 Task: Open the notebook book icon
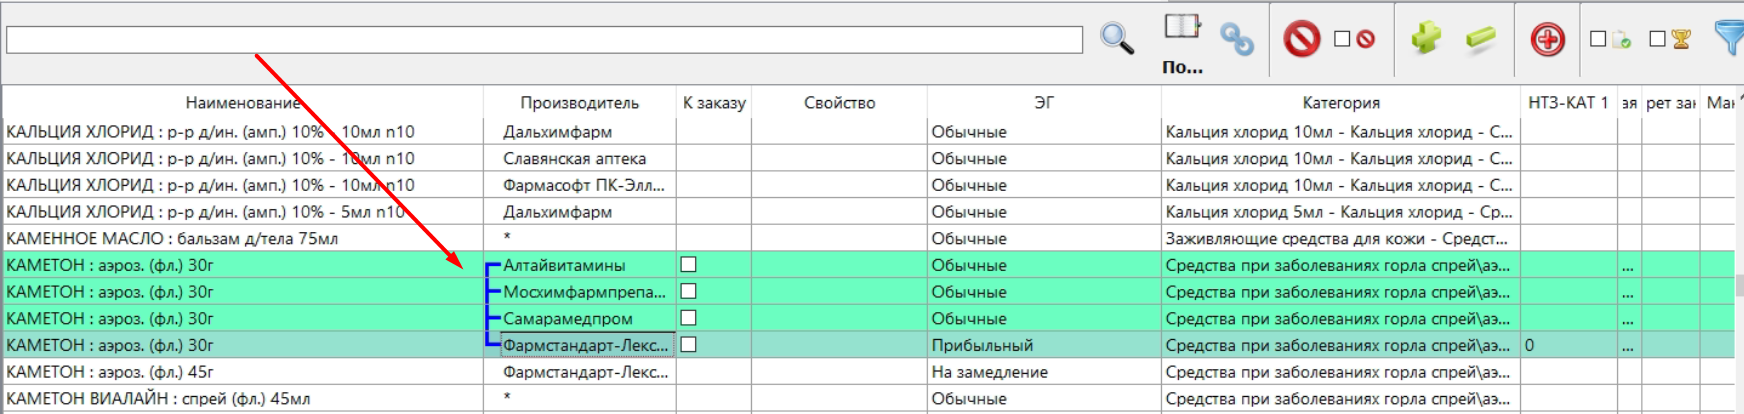(1182, 27)
